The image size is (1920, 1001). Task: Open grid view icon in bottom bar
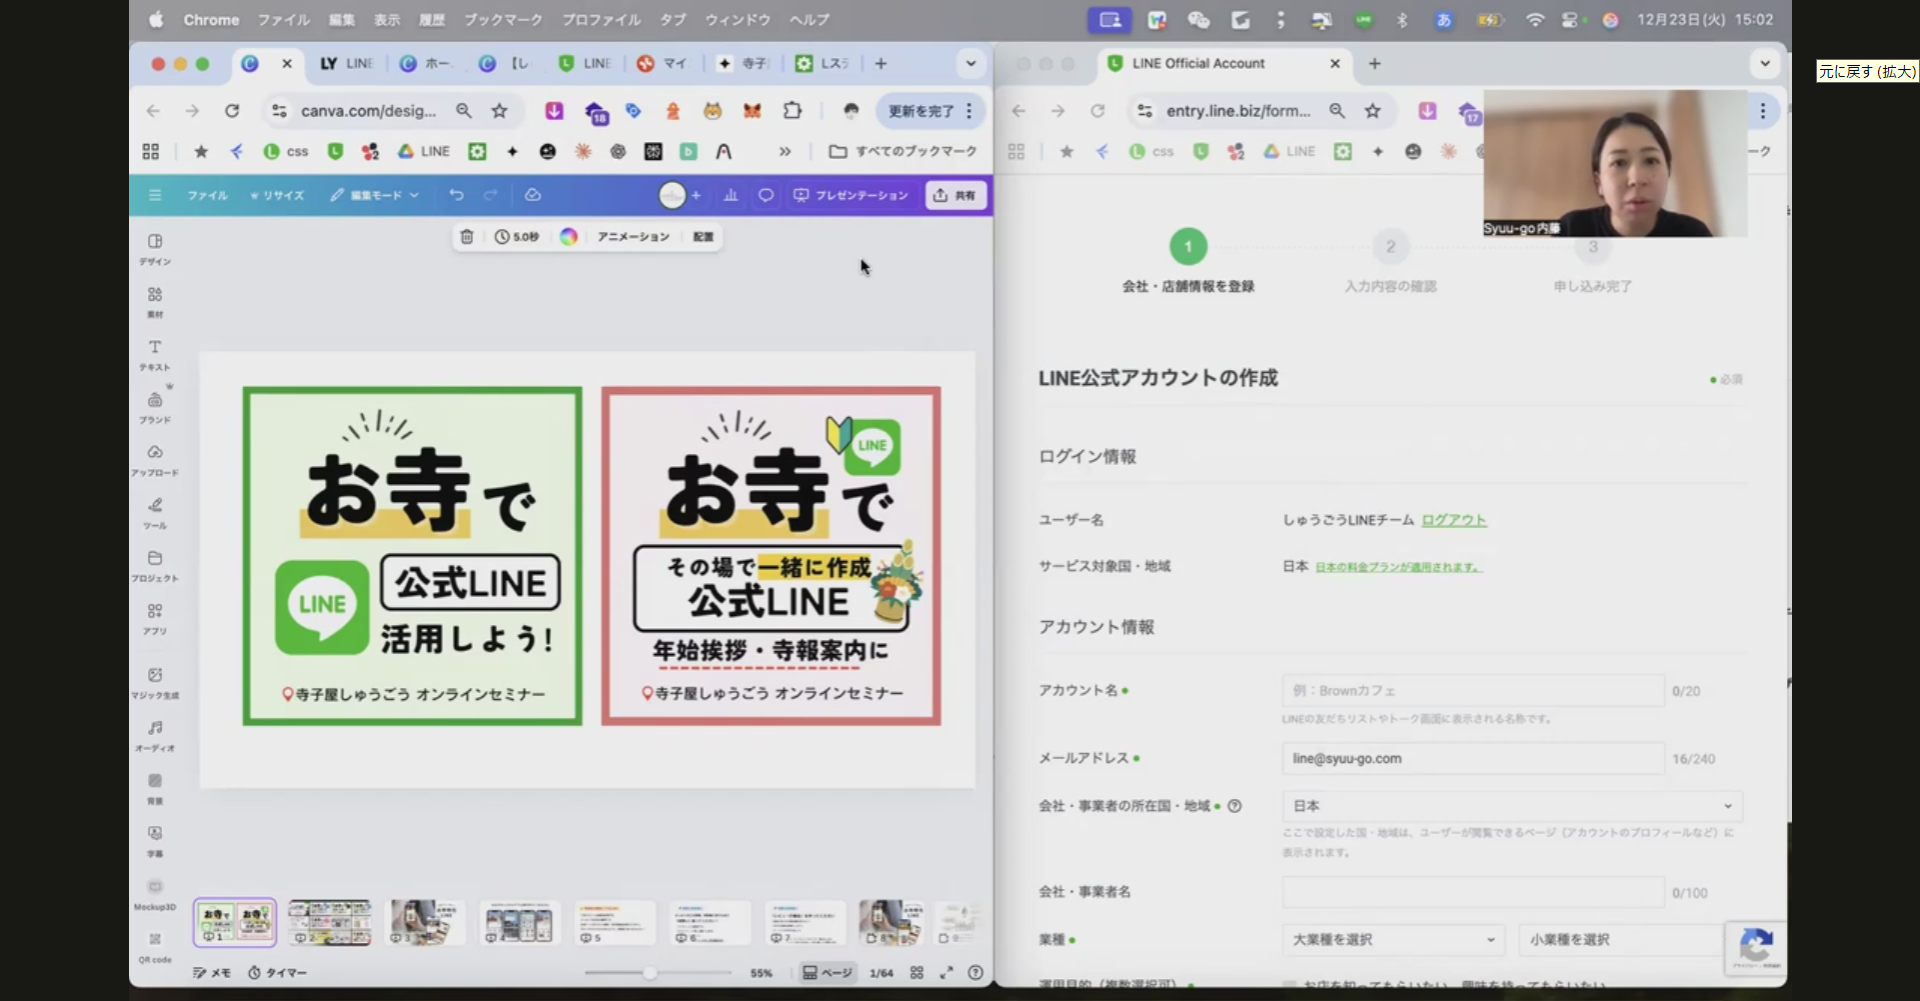[917, 973]
